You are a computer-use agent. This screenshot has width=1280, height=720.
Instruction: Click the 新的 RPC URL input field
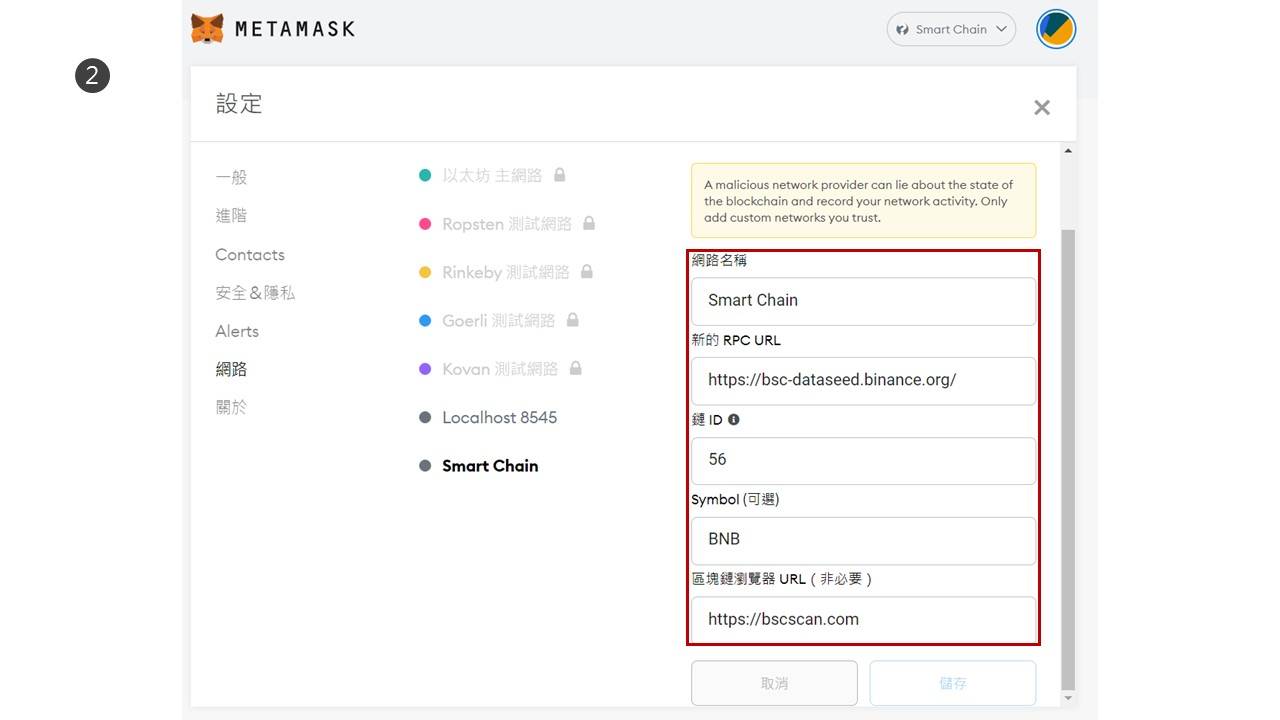pyautogui.click(x=863, y=380)
